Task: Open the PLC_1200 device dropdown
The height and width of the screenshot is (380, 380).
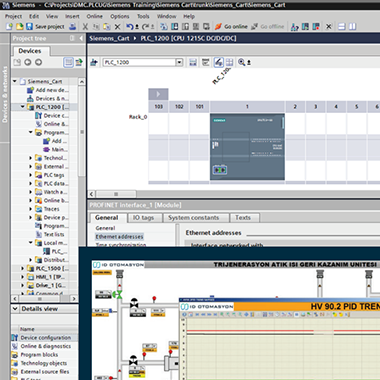Action: point(179,62)
